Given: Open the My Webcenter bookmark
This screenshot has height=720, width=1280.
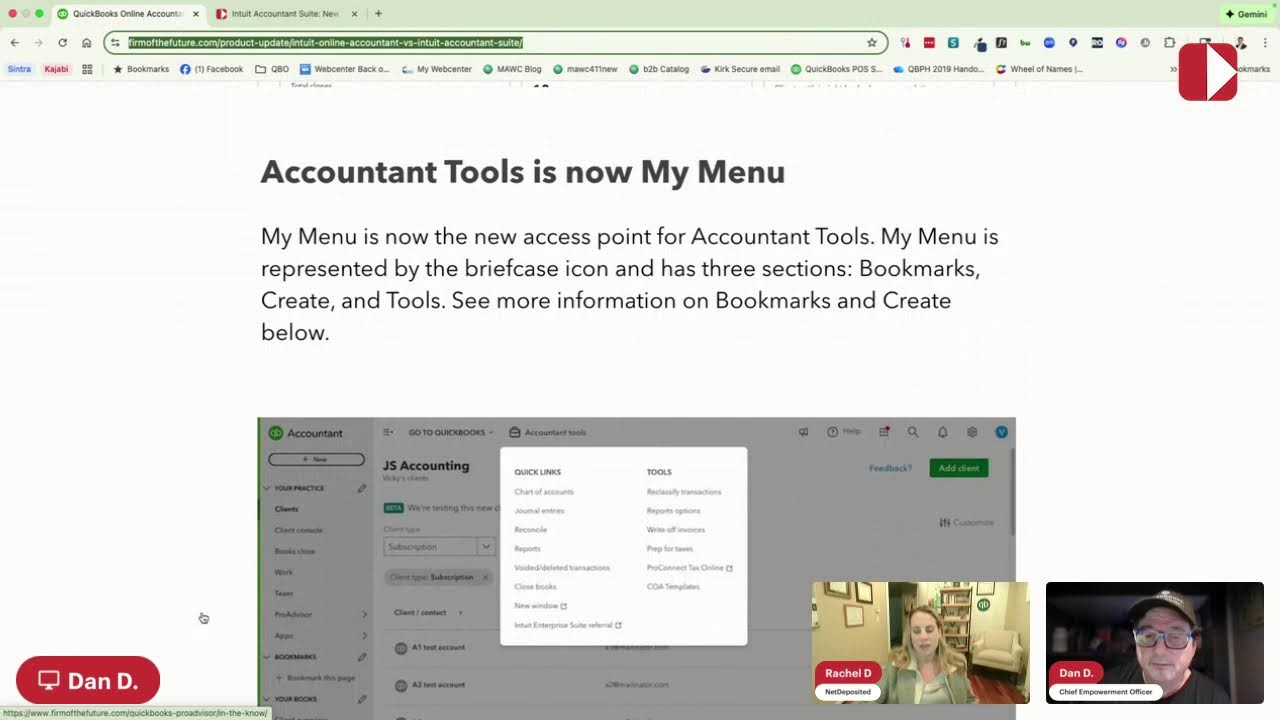Looking at the screenshot, I should click(x=437, y=69).
